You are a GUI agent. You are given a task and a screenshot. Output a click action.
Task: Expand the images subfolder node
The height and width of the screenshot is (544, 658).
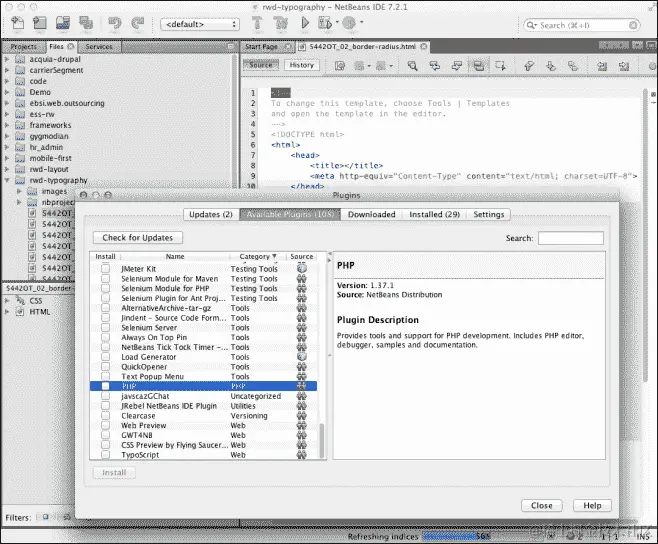point(19,191)
